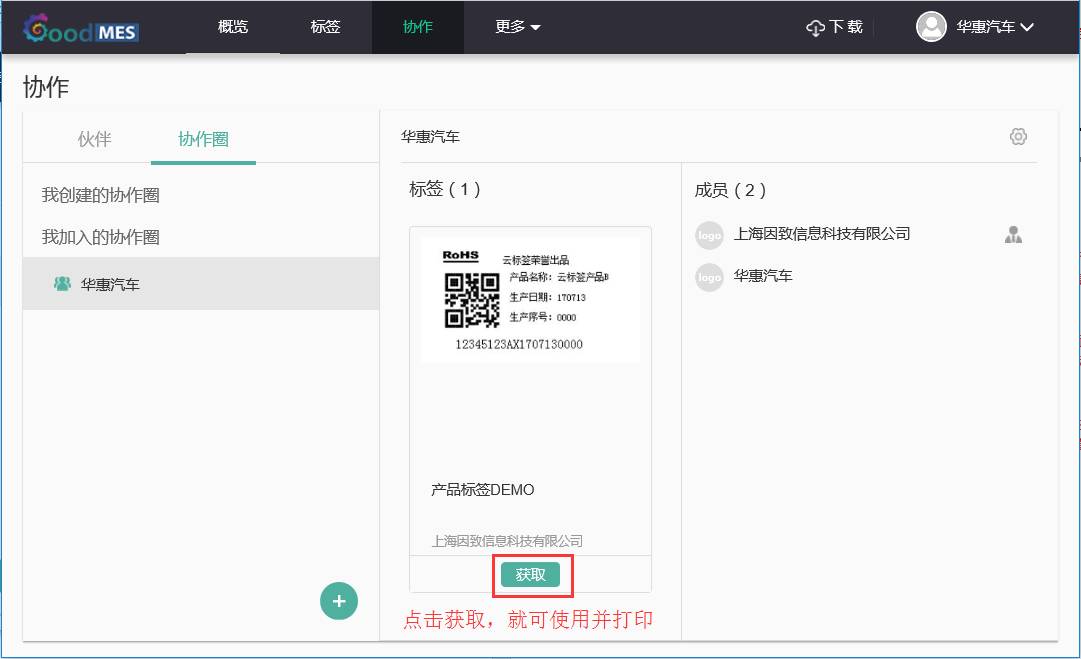Open the 概览 overview tab
1081x659 pixels.
(x=232, y=27)
